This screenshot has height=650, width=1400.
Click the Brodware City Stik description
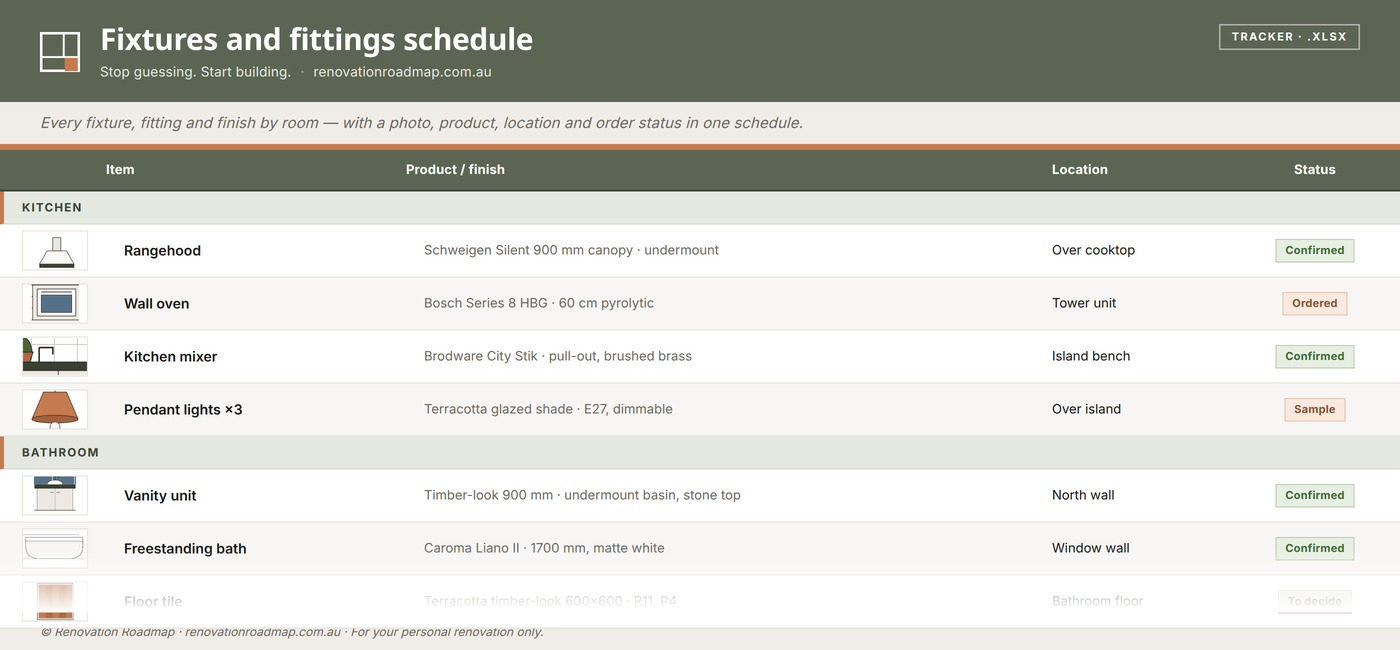point(558,357)
